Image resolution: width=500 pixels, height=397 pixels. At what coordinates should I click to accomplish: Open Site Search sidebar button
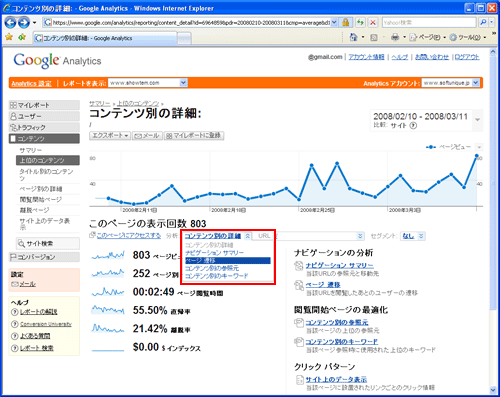(48, 244)
